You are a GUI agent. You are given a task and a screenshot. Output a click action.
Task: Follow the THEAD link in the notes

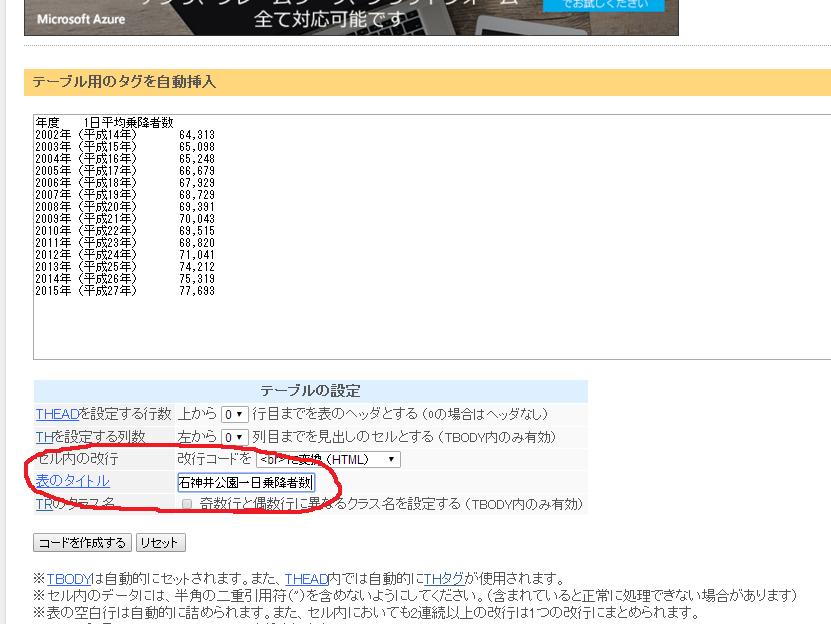(306, 578)
